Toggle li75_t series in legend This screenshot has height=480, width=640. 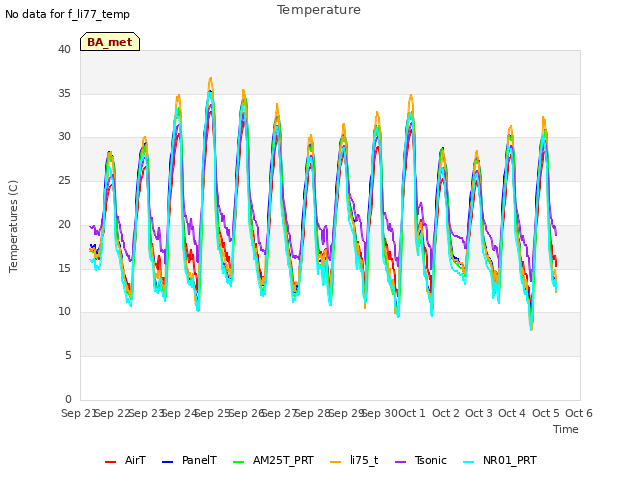[354, 460]
